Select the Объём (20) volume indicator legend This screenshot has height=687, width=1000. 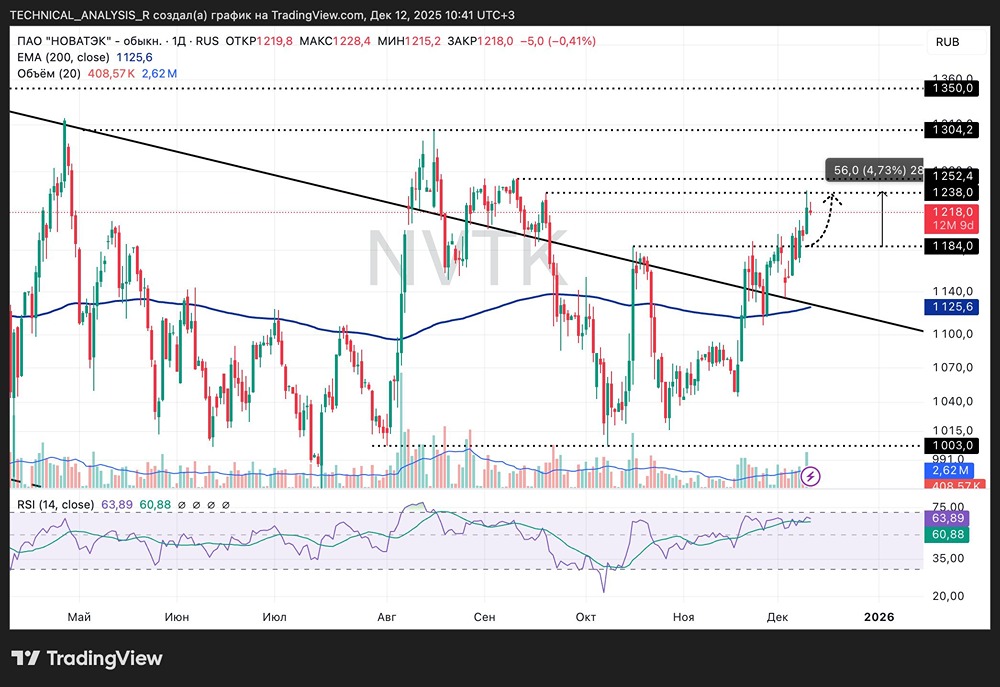click(47, 74)
